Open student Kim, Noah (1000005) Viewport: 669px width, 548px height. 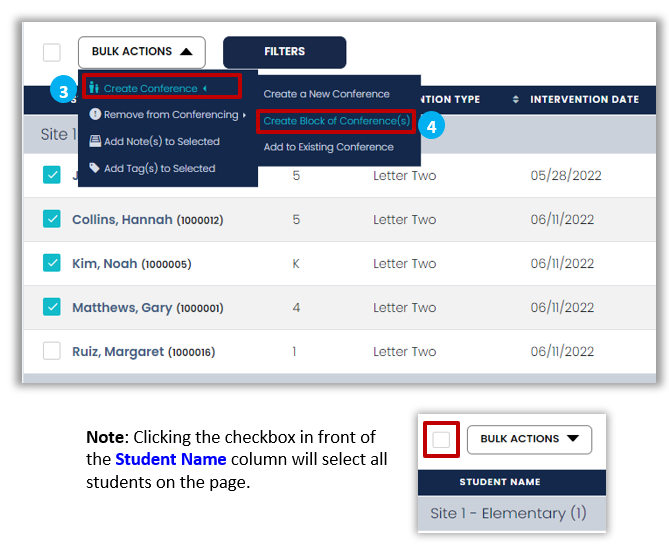tap(131, 264)
